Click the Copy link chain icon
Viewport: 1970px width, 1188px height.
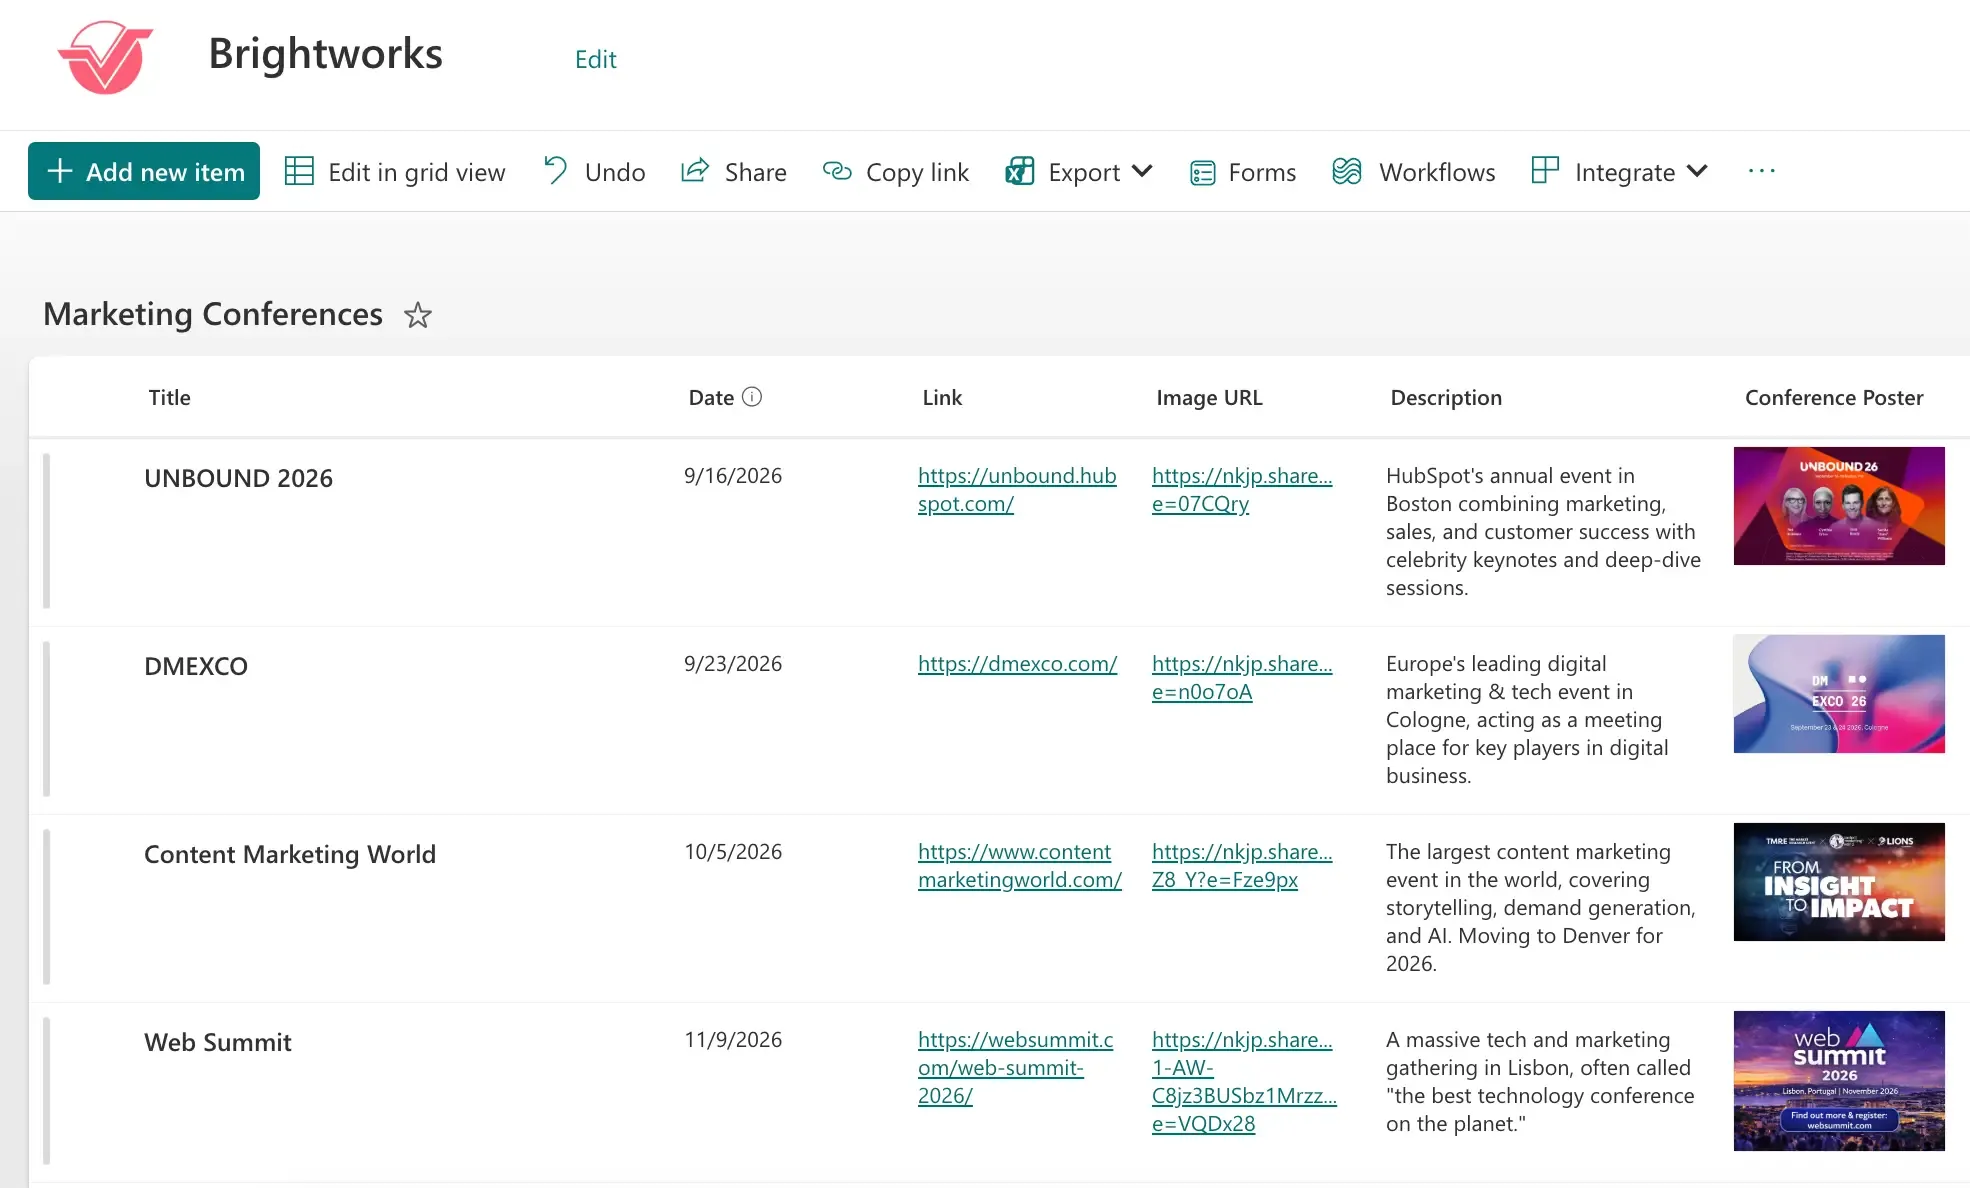point(837,171)
